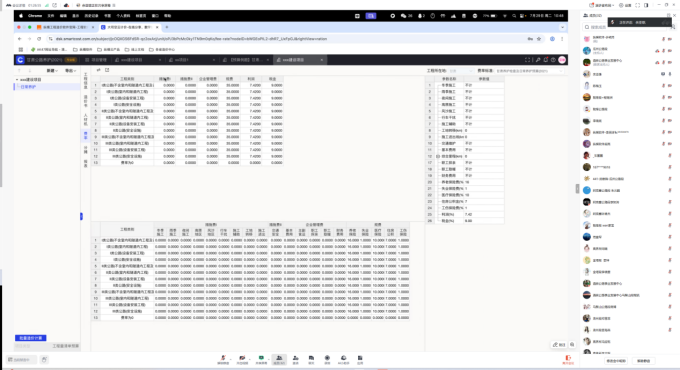This screenshot has height=370, width=680.
Task: Open the 新建 dropdown in left panel
Action: tap(52, 71)
